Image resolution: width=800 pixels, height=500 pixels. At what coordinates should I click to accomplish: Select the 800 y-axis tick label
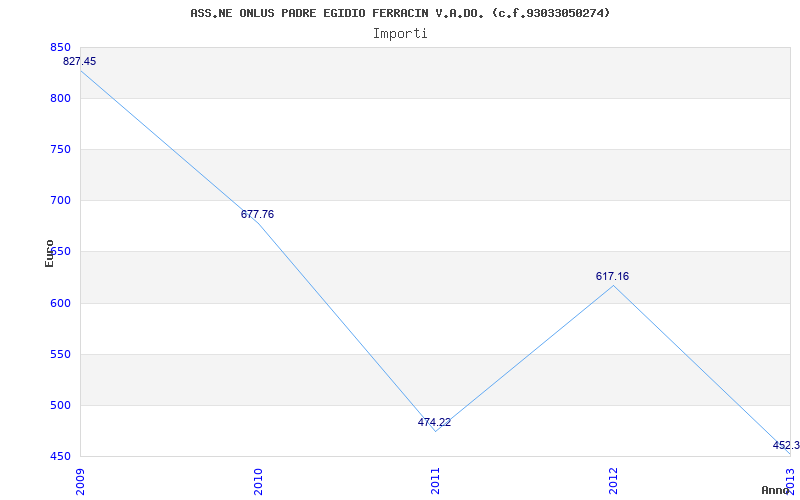(60, 98)
